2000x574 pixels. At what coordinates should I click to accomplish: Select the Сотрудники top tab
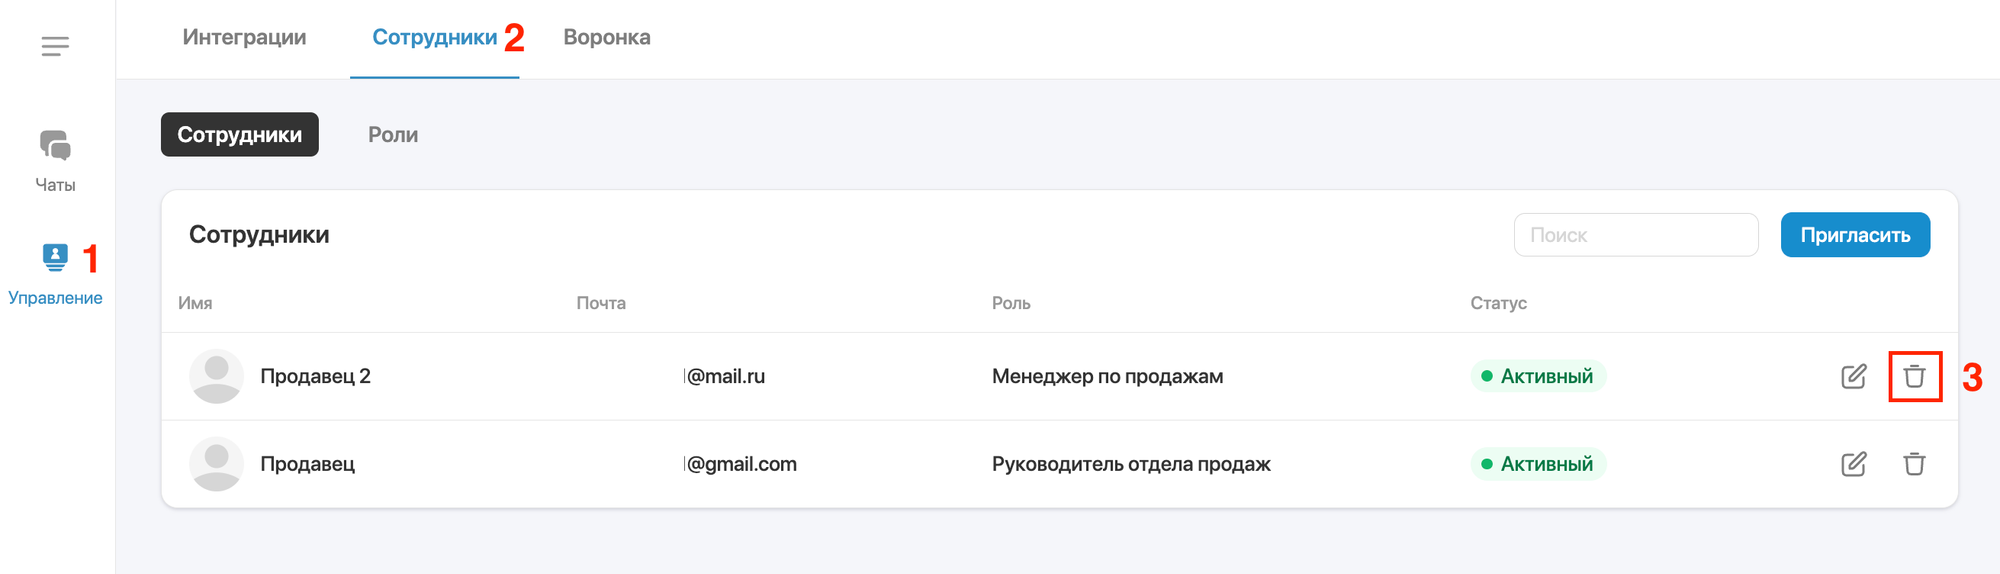434,37
